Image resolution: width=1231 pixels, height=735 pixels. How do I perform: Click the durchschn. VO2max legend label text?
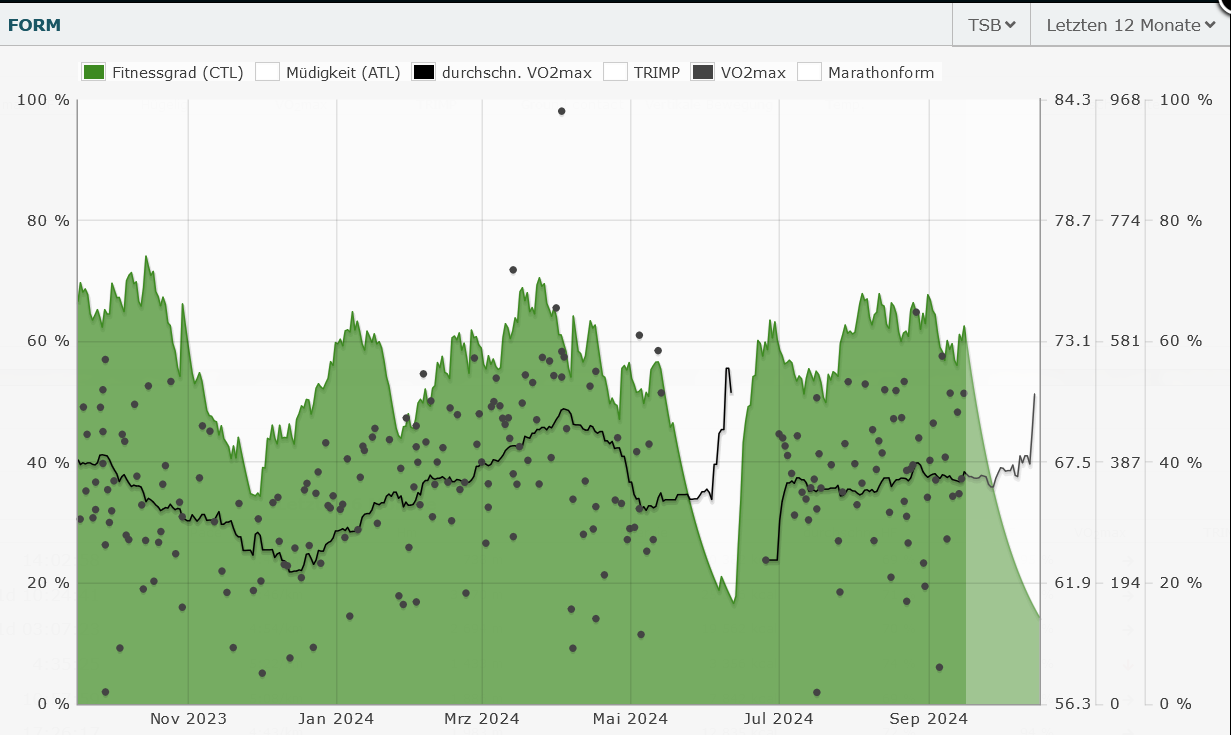(516, 72)
